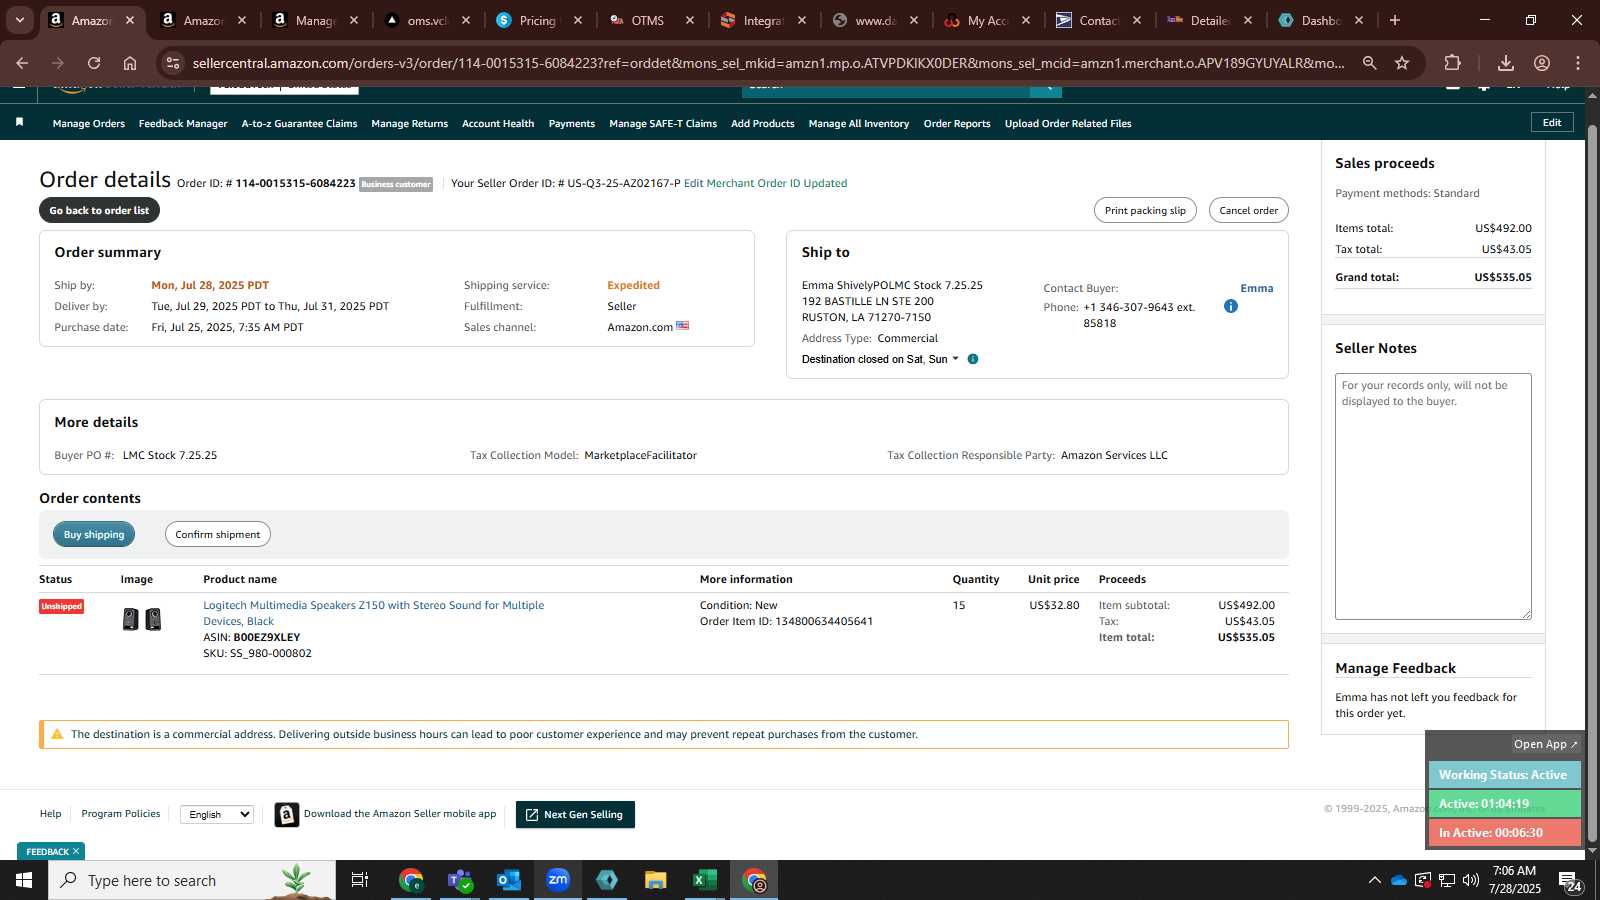This screenshot has width=1600, height=900.
Task: Open the Windows Start menu
Action: (x=24, y=880)
